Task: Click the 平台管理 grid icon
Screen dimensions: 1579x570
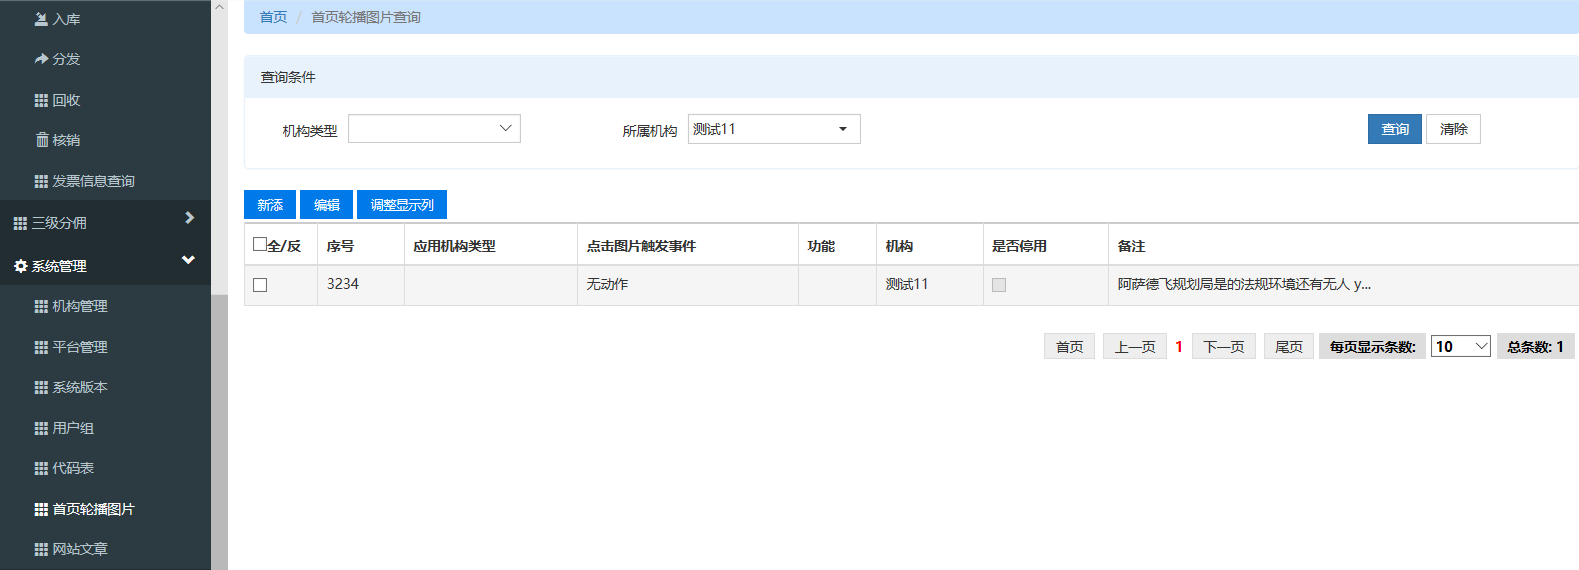Action: (41, 347)
